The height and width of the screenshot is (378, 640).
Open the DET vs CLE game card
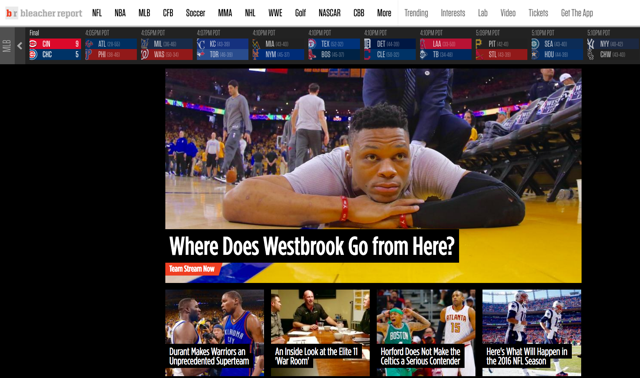390,46
